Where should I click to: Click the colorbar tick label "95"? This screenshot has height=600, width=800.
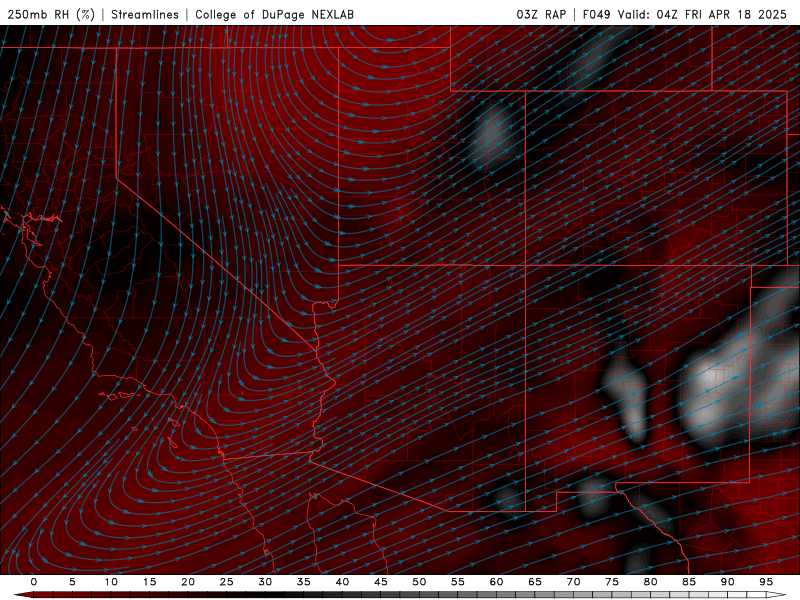766,582
